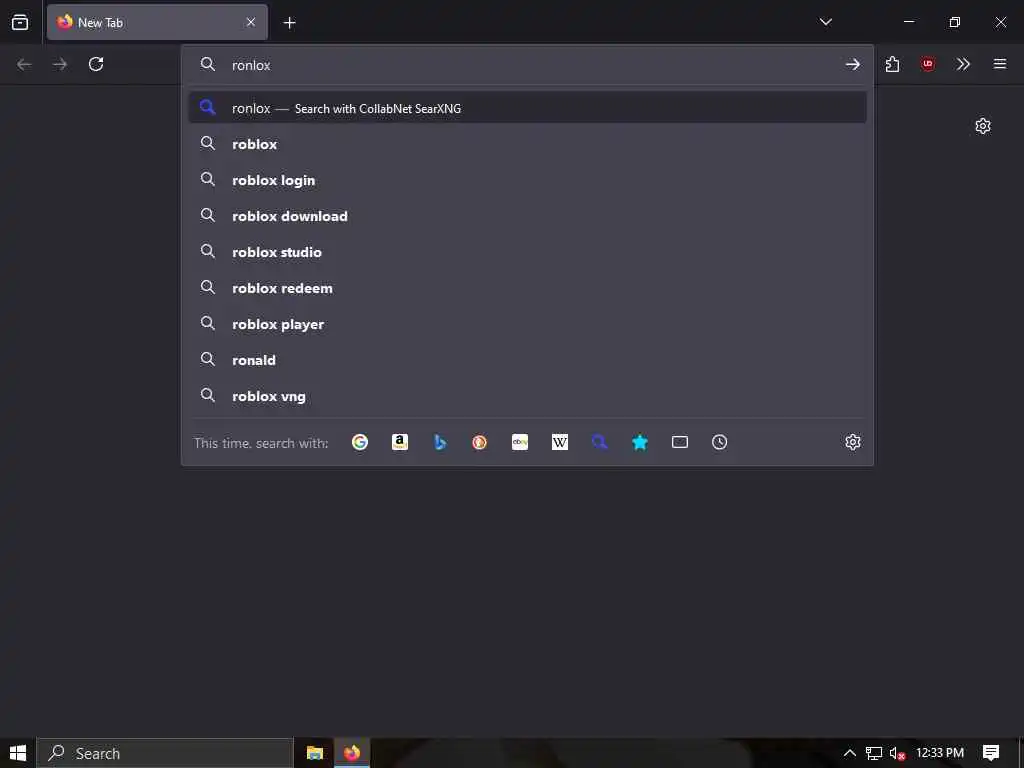Select the 'roblox redeem' suggestion

[528, 288]
